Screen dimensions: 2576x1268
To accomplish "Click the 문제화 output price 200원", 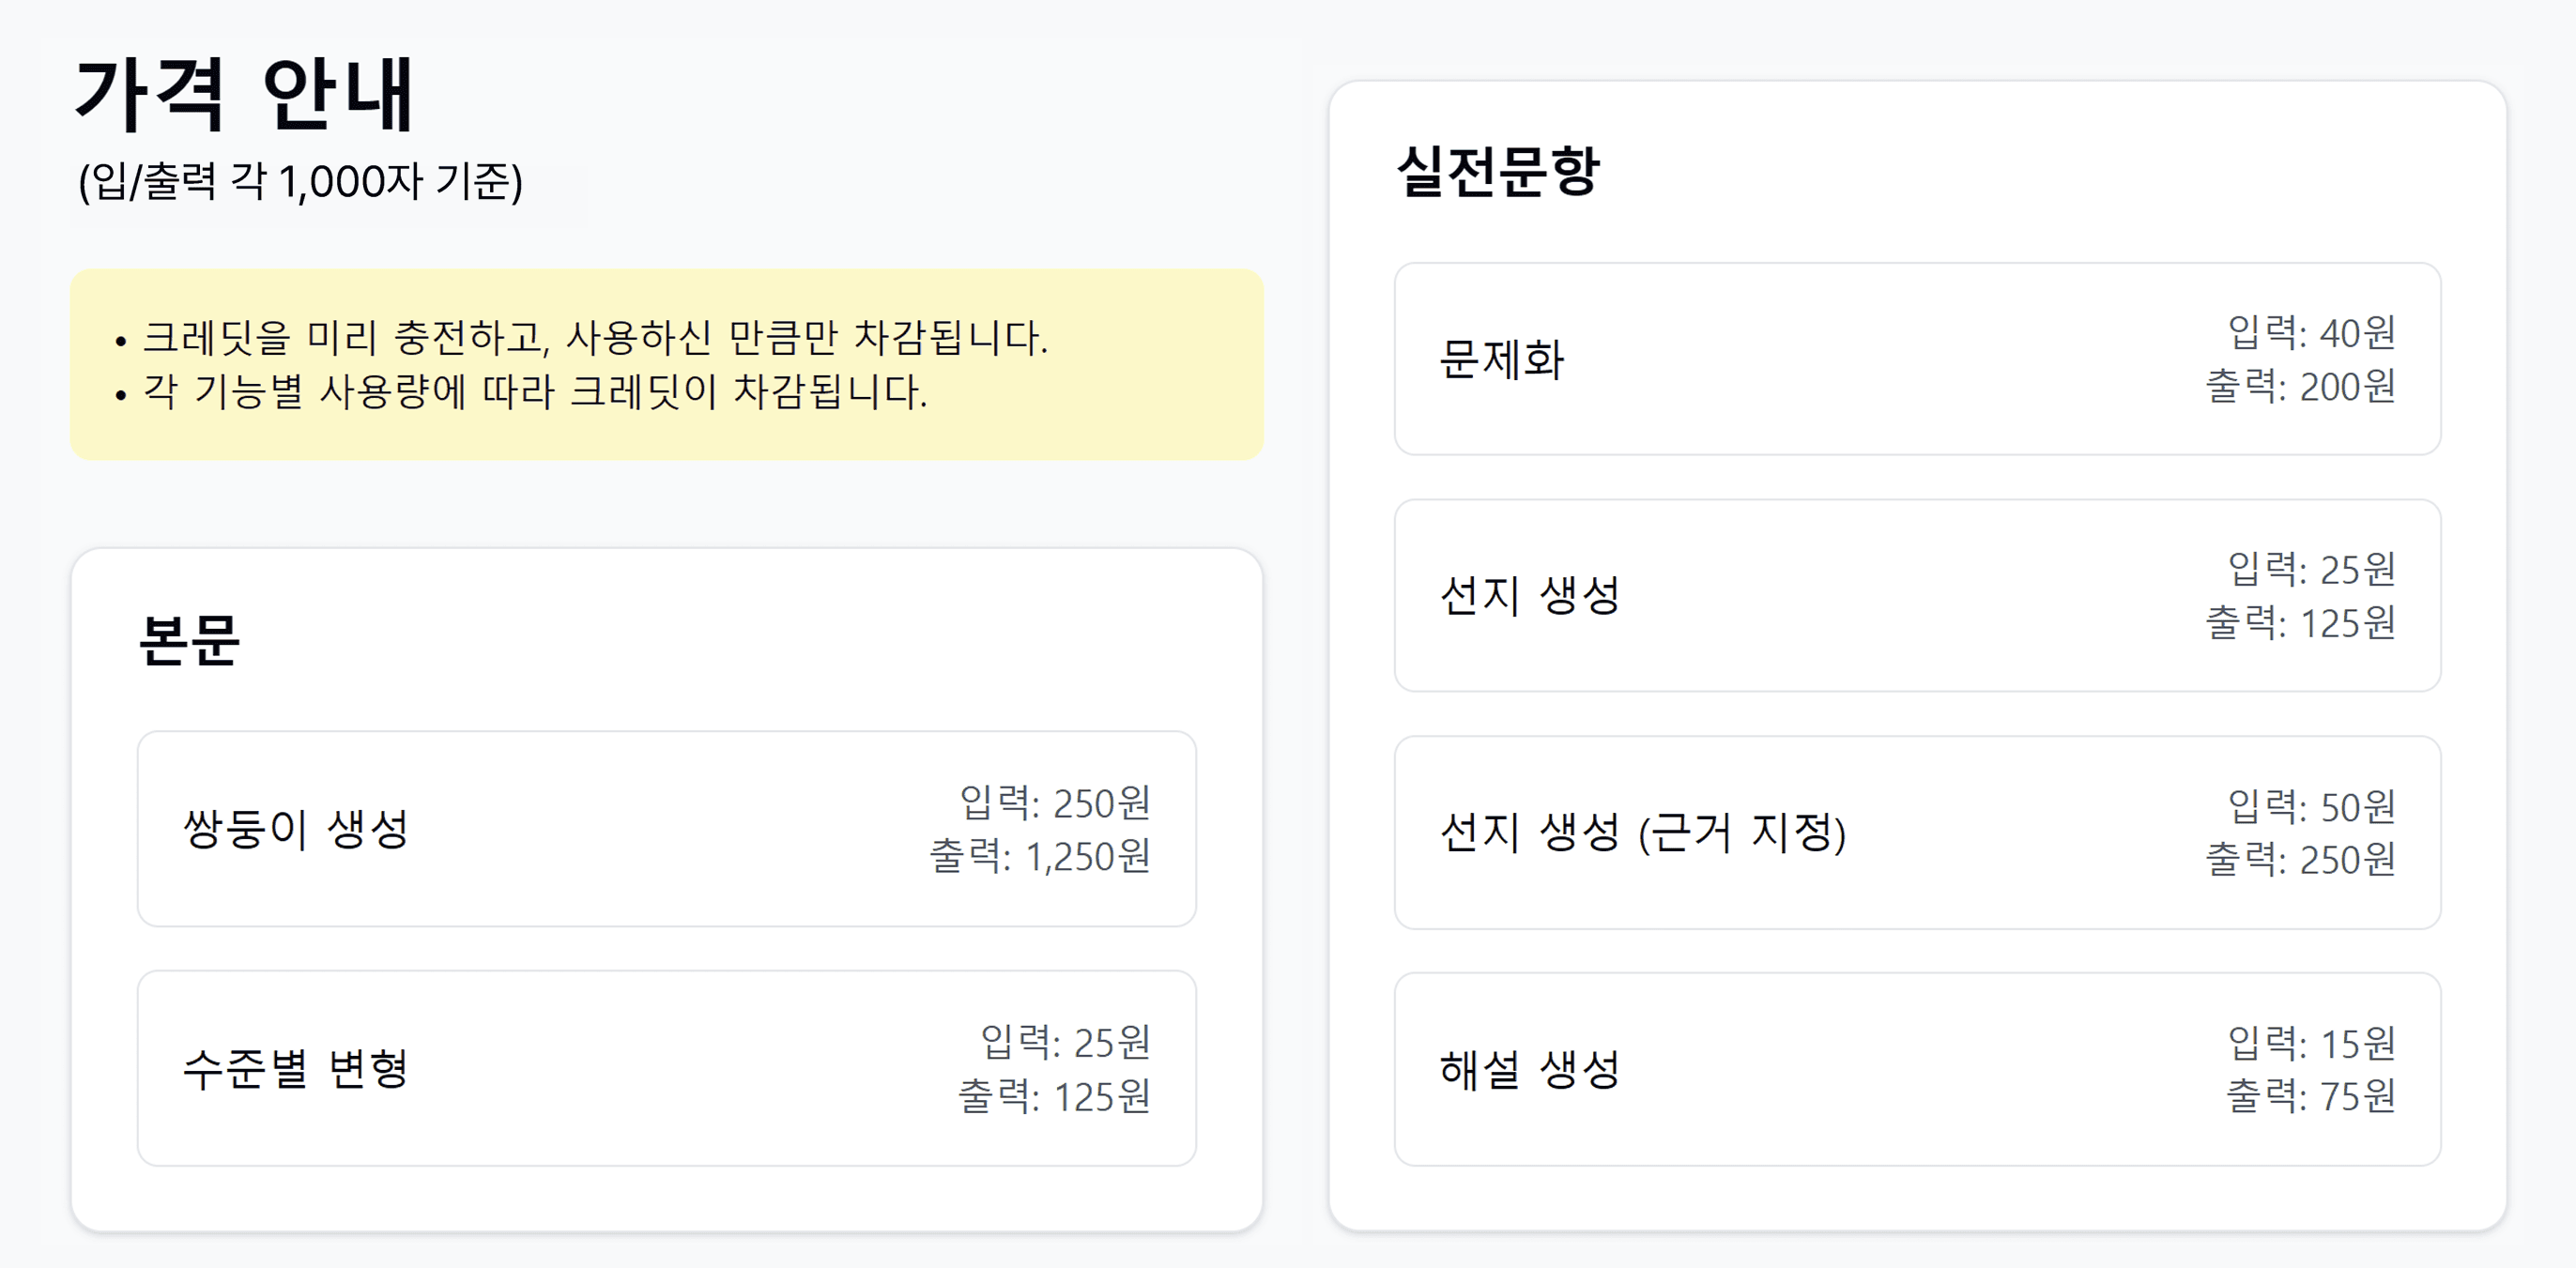I will coord(2301,386).
